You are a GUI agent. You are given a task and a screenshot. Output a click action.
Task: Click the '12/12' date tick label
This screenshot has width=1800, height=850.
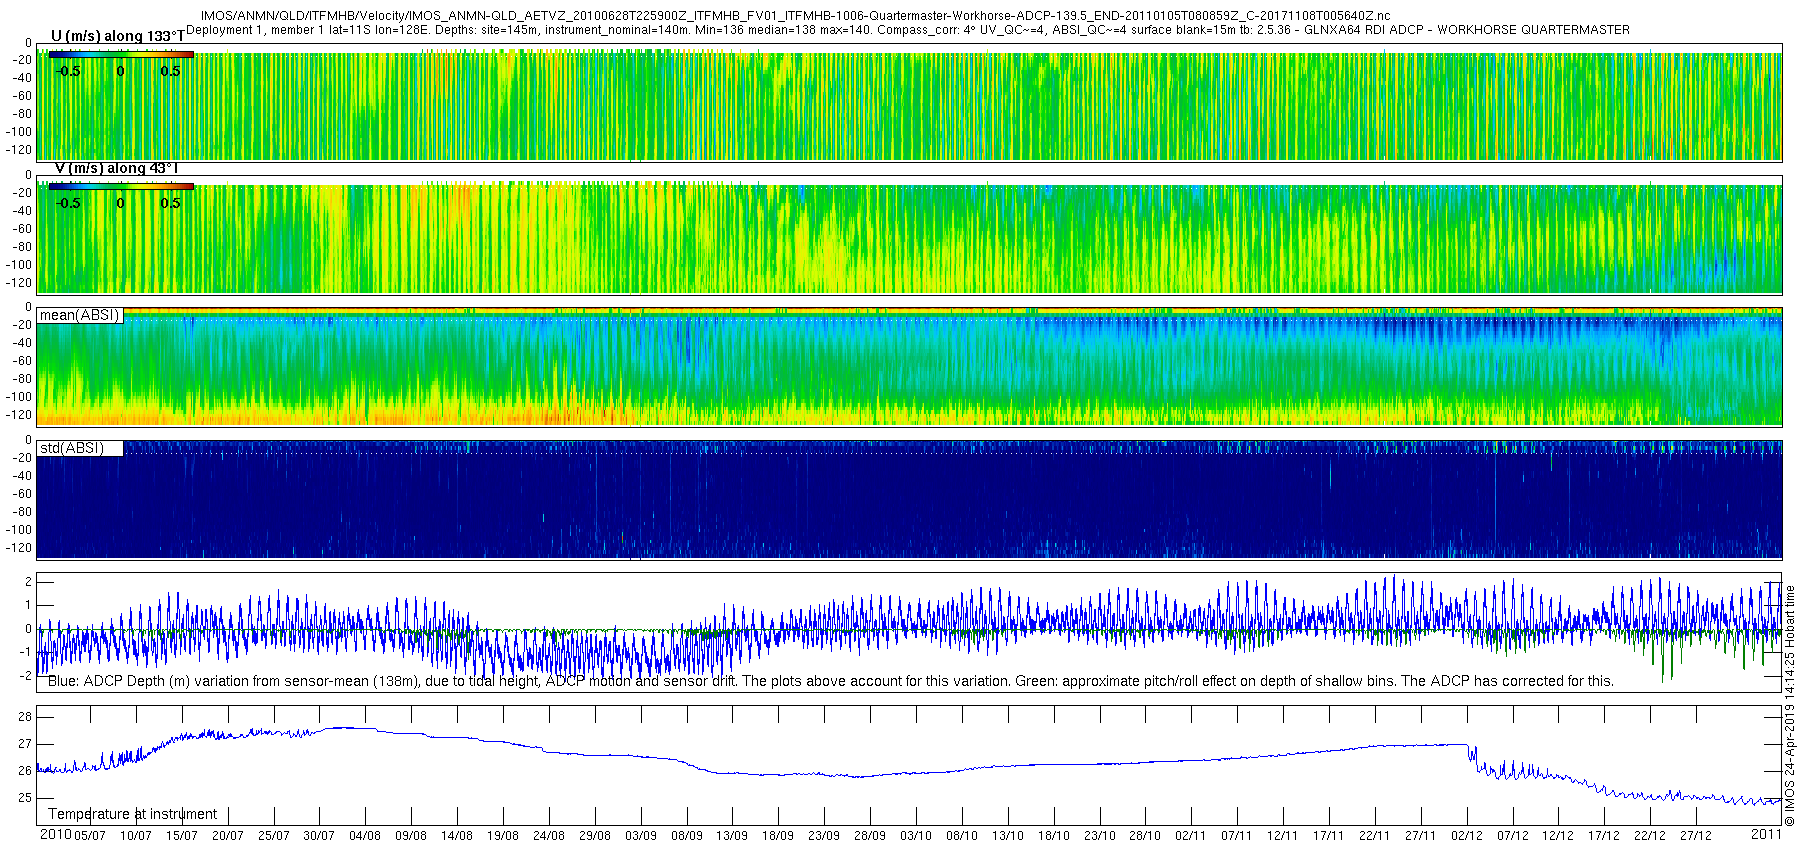click(1558, 836)
